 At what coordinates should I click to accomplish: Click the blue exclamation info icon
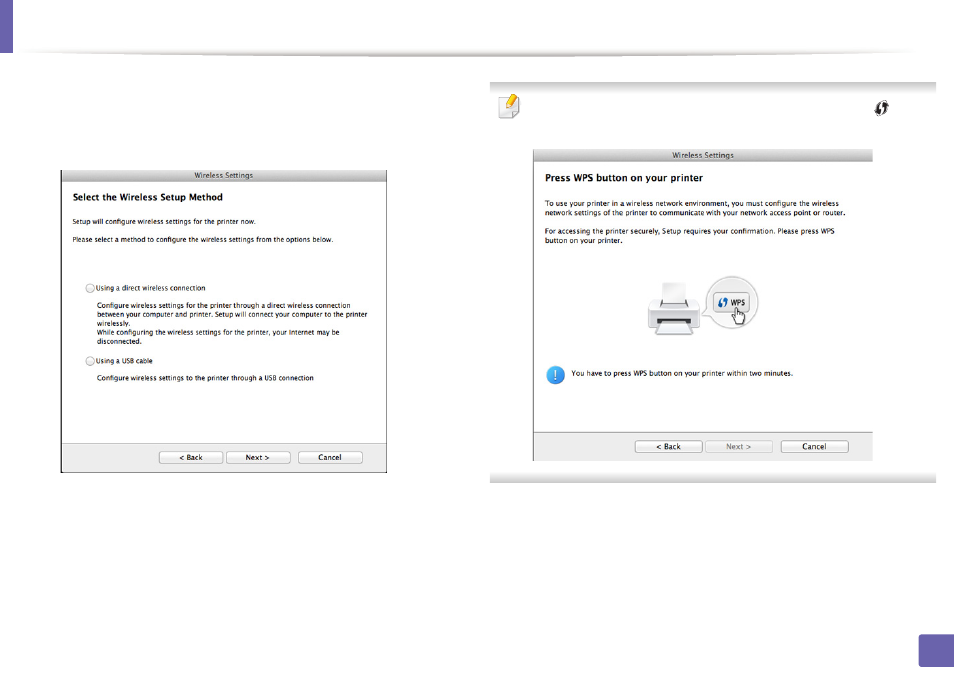click(x=555, y=374)
